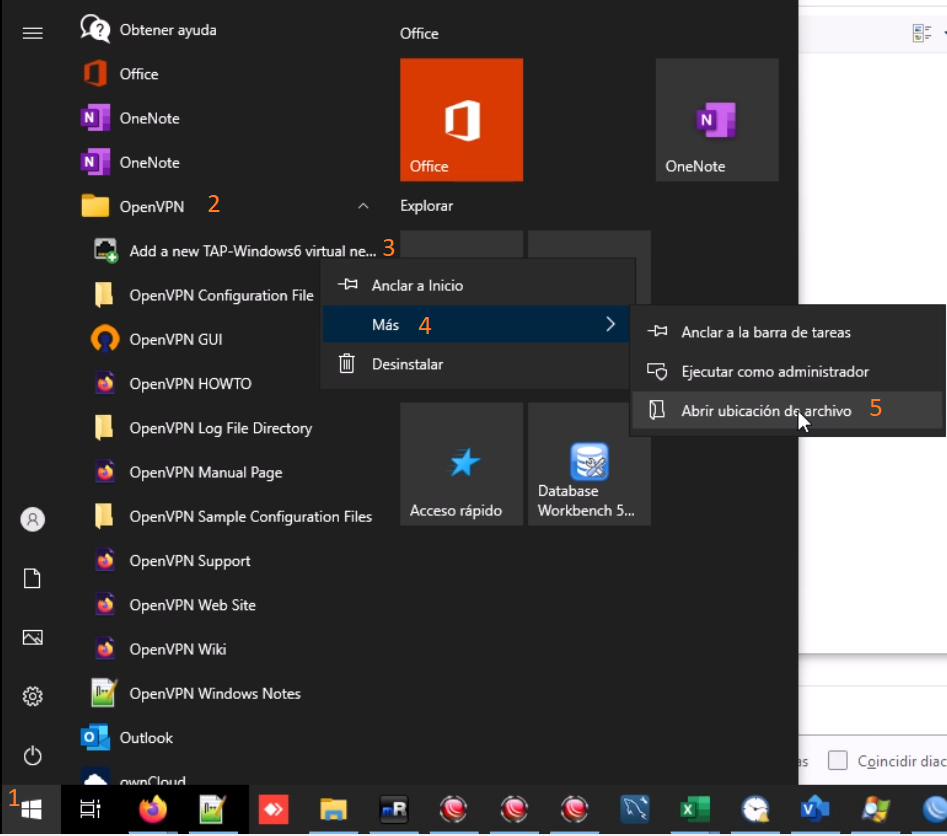This screenshot has width=947, height=836.
Task: Launch OpenVPN GUI
Action: pyautogui.click(x=157, y=339)
